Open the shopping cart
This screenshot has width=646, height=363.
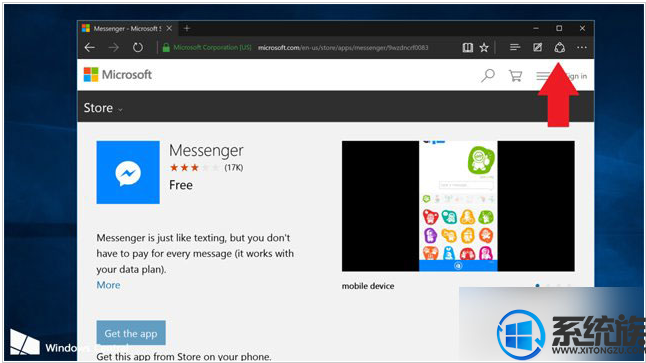[515, 75]
